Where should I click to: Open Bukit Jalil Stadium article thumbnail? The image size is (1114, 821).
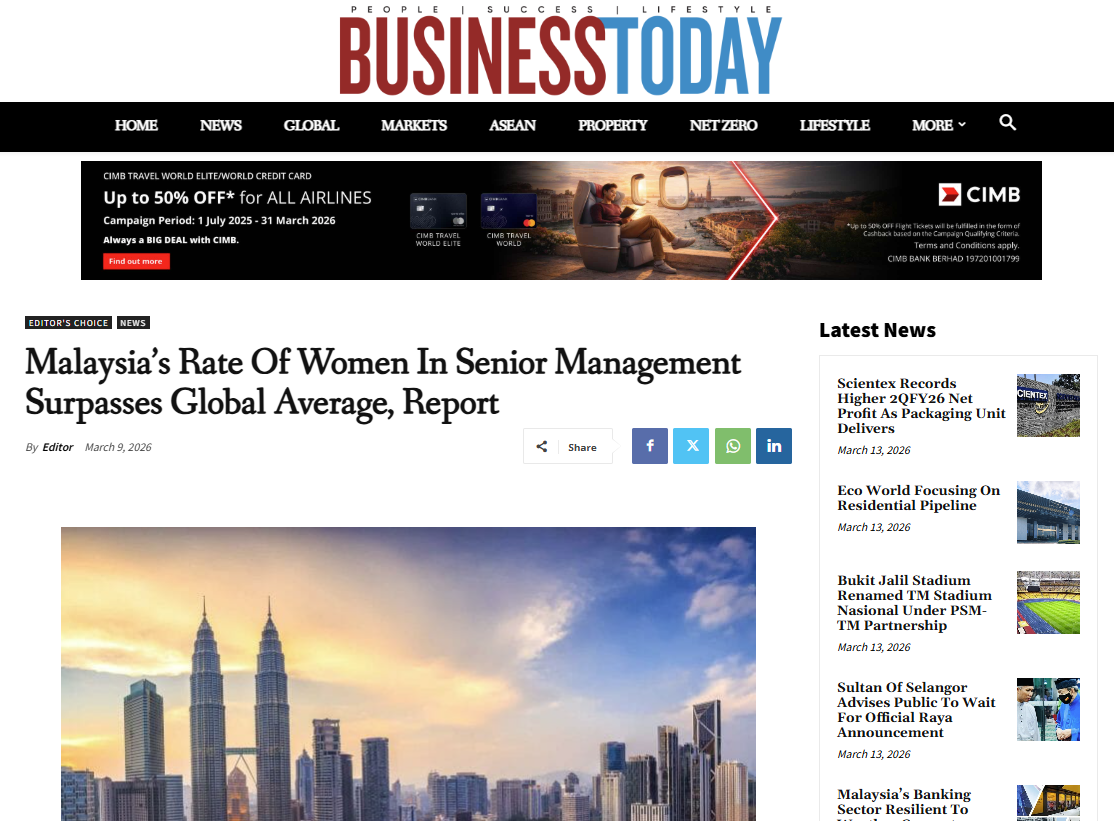click(1048, 603)
